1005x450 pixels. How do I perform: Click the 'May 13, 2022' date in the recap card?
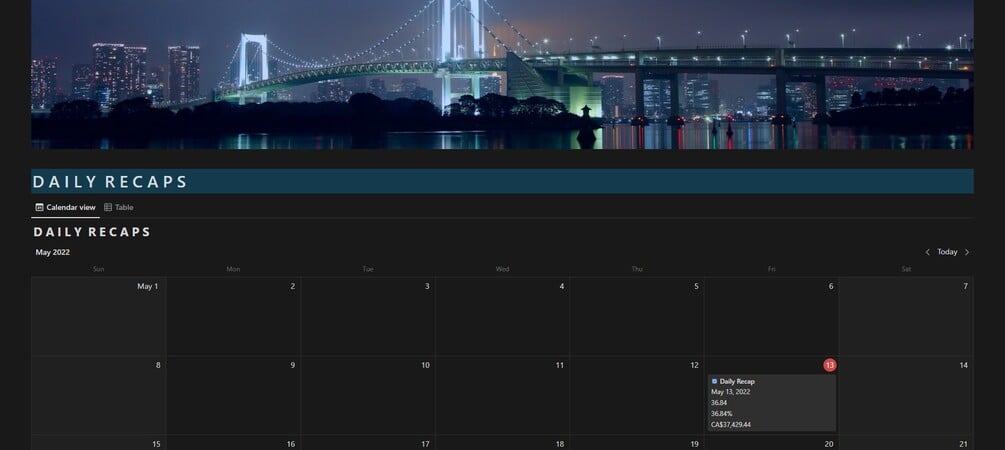(x=730, y=392)
